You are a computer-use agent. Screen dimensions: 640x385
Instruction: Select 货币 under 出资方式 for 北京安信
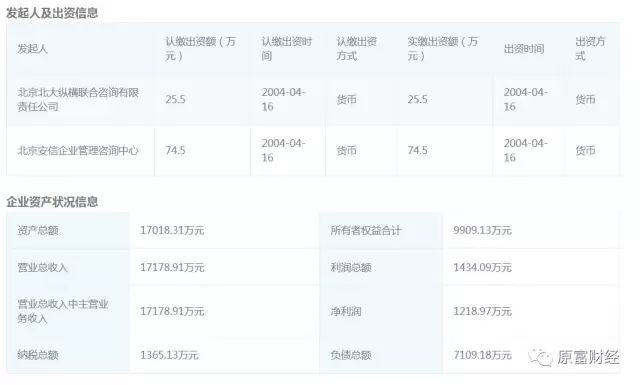click(585, 151)
